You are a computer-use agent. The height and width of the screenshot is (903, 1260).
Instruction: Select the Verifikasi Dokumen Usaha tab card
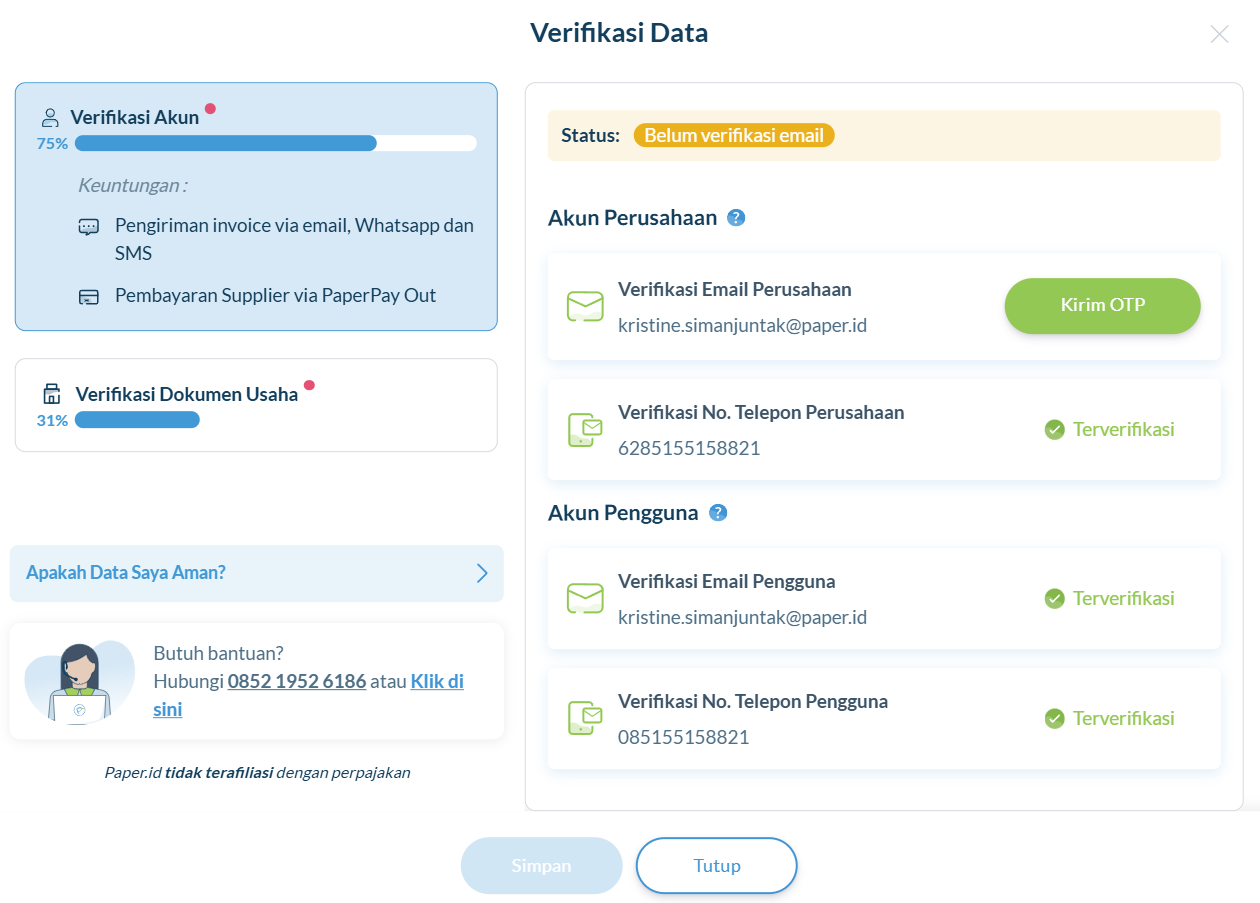[x=256, y=405]
